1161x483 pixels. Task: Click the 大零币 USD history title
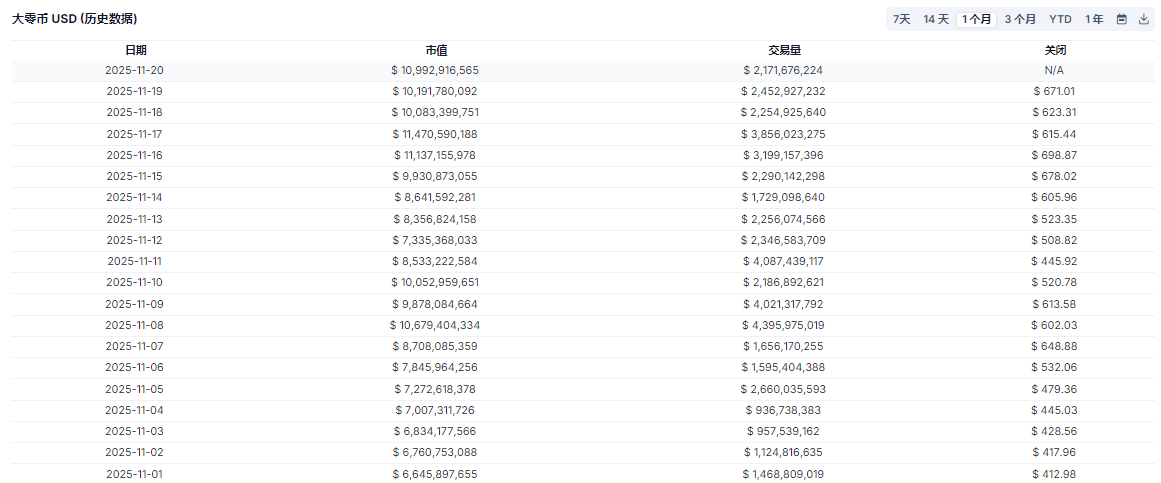coord(75,19)
